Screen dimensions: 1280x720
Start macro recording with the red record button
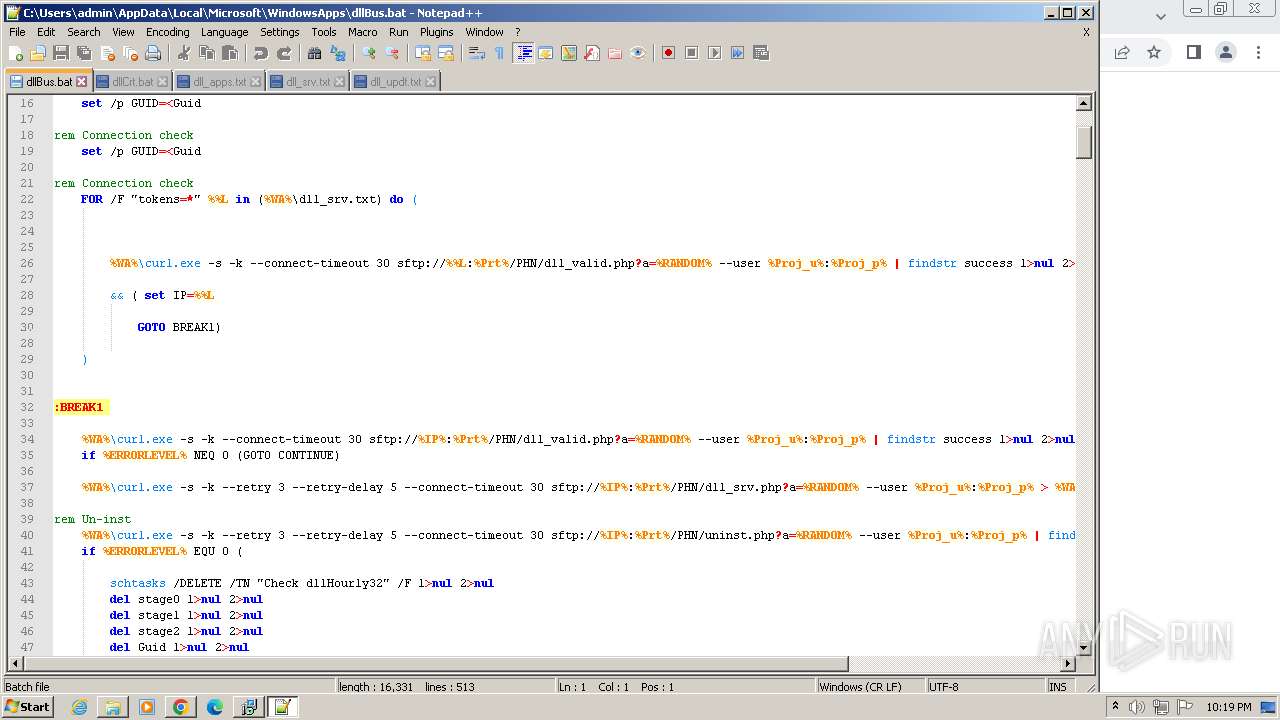click(669, 53)
